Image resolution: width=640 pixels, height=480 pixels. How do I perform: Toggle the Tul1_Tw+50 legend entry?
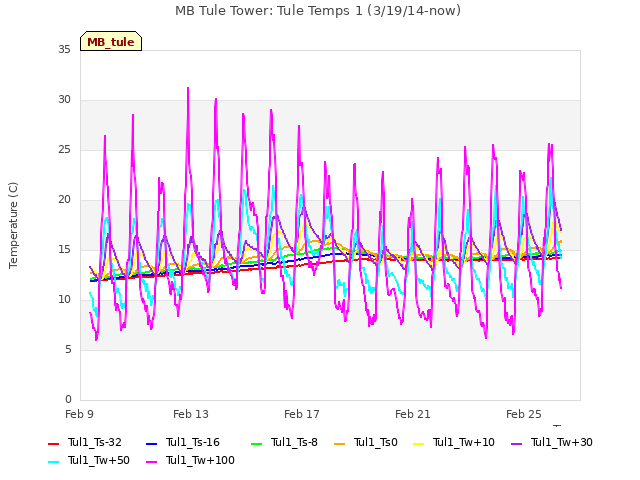click(x=89, y=461)
